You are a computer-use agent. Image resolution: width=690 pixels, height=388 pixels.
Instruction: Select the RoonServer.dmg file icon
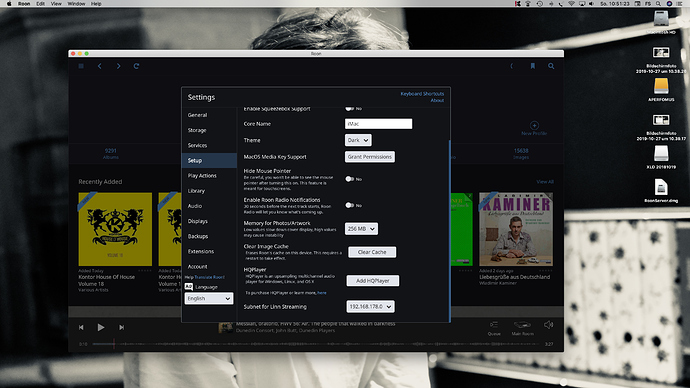point(661,187)
